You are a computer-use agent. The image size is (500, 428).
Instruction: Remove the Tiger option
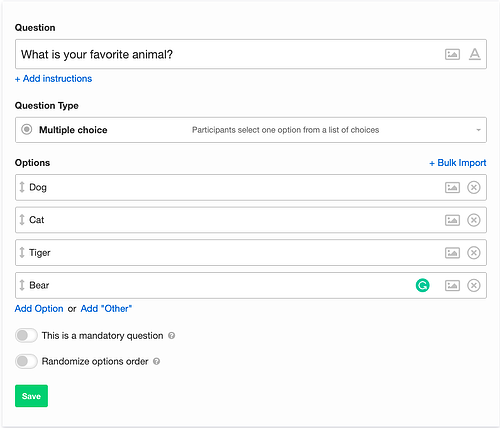pyautogui.click(x=474, y=253)
